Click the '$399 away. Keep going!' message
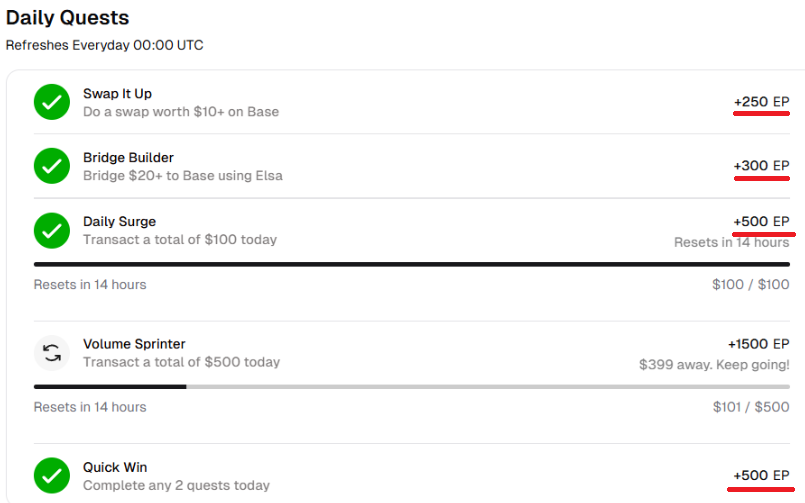The height and width of the screenshot is (503, 805). pos(714,365)
